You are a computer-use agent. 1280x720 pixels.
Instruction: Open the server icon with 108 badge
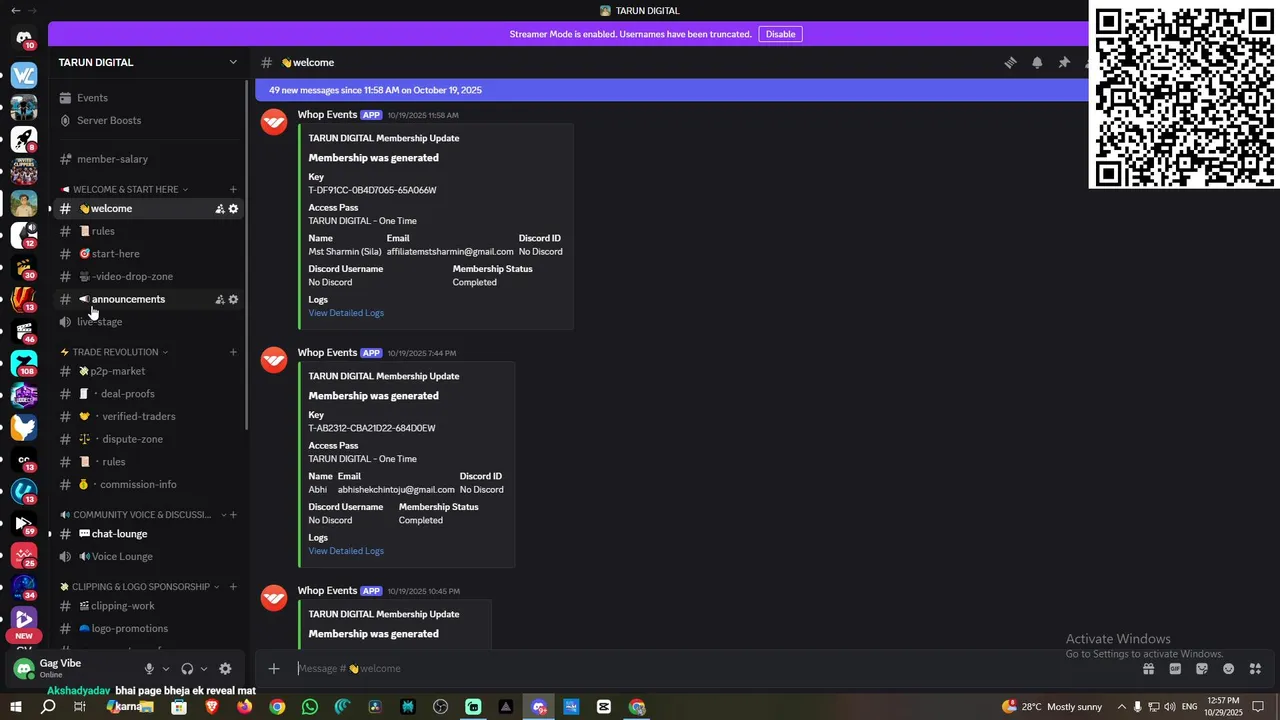tap(24, 363)
